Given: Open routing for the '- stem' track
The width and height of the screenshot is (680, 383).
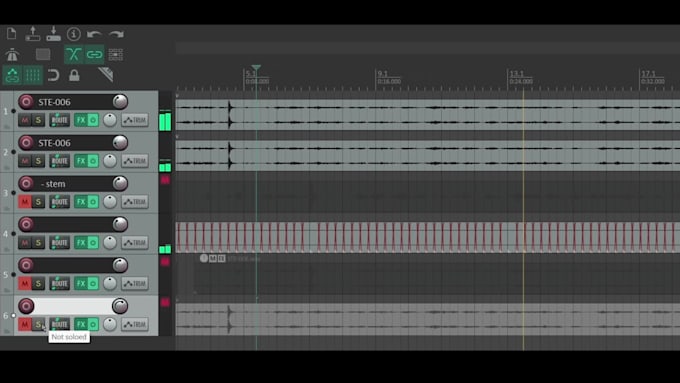Looking at the screenshot, I should (59, 202).
